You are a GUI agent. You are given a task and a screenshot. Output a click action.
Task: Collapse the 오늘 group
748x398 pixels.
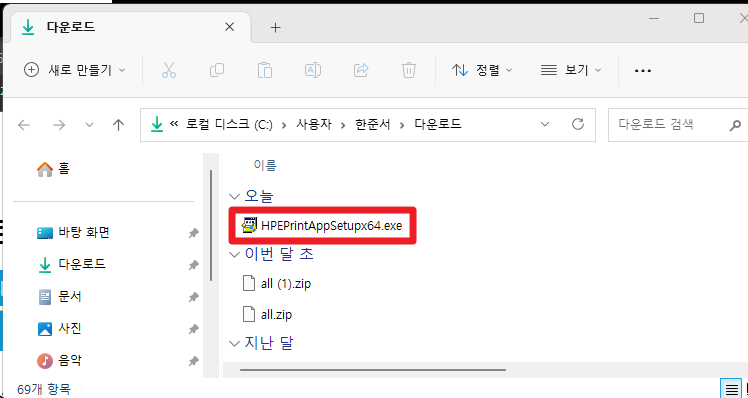234,196
